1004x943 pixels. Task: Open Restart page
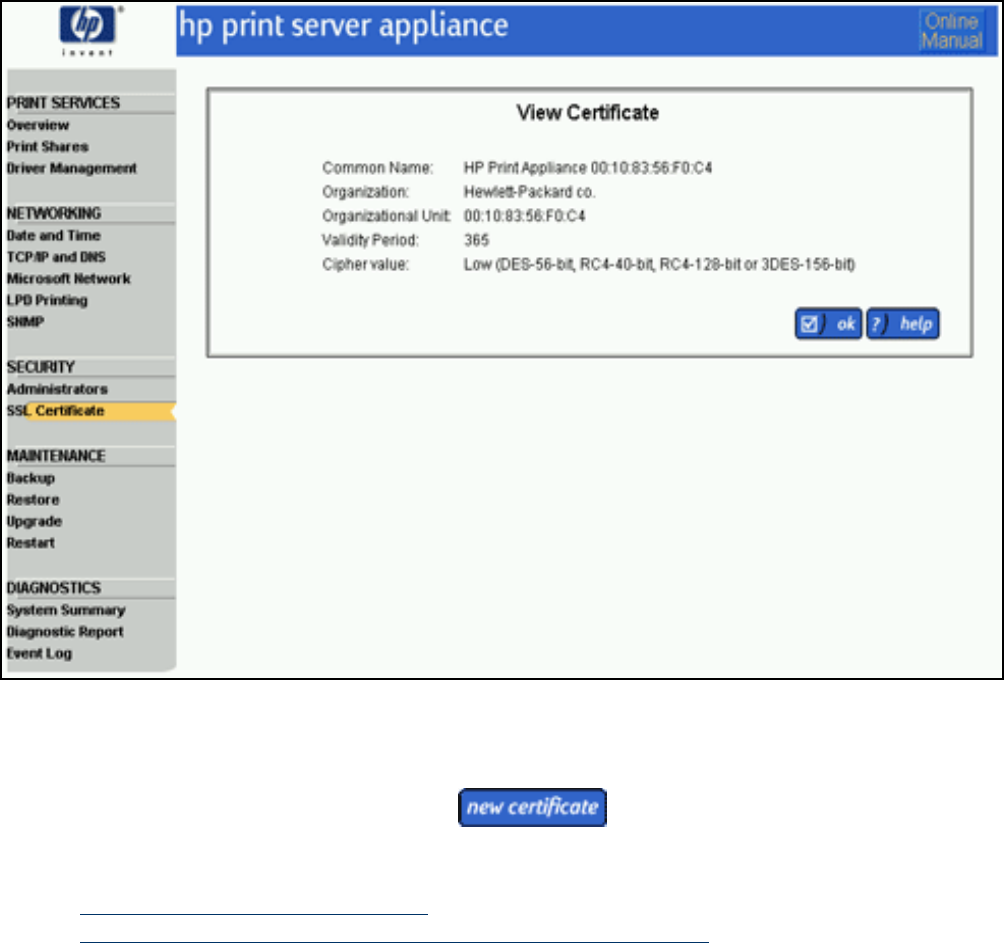31,543
